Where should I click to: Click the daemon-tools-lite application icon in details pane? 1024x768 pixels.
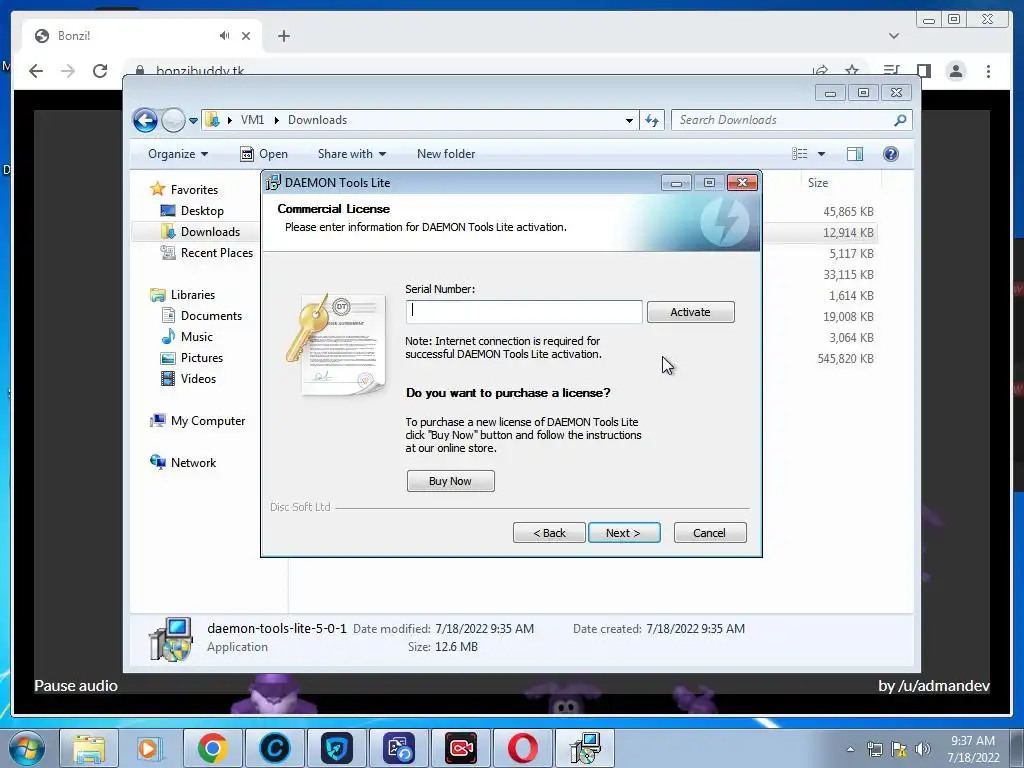(x=170, y=639)
